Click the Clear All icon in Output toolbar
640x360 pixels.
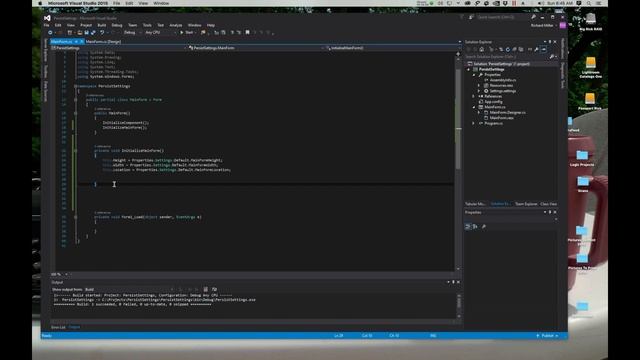[206, 289]
